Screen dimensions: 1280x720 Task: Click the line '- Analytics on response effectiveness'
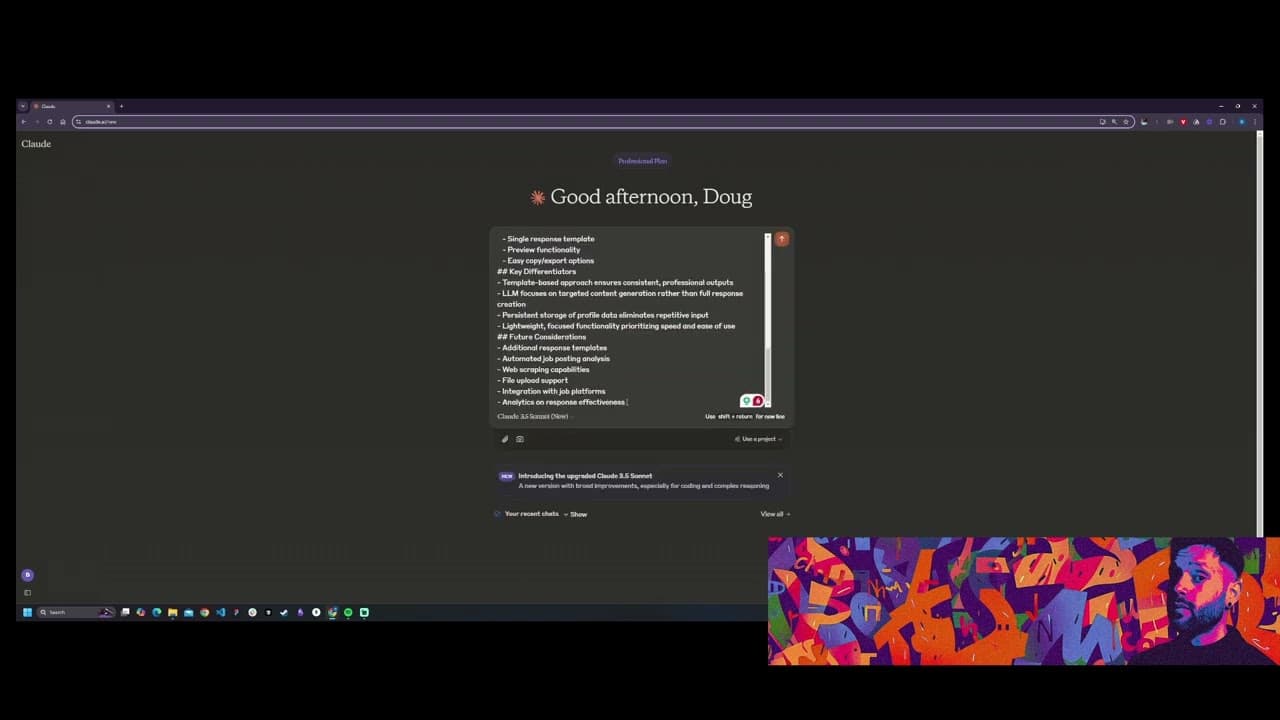tap(561, 402)
